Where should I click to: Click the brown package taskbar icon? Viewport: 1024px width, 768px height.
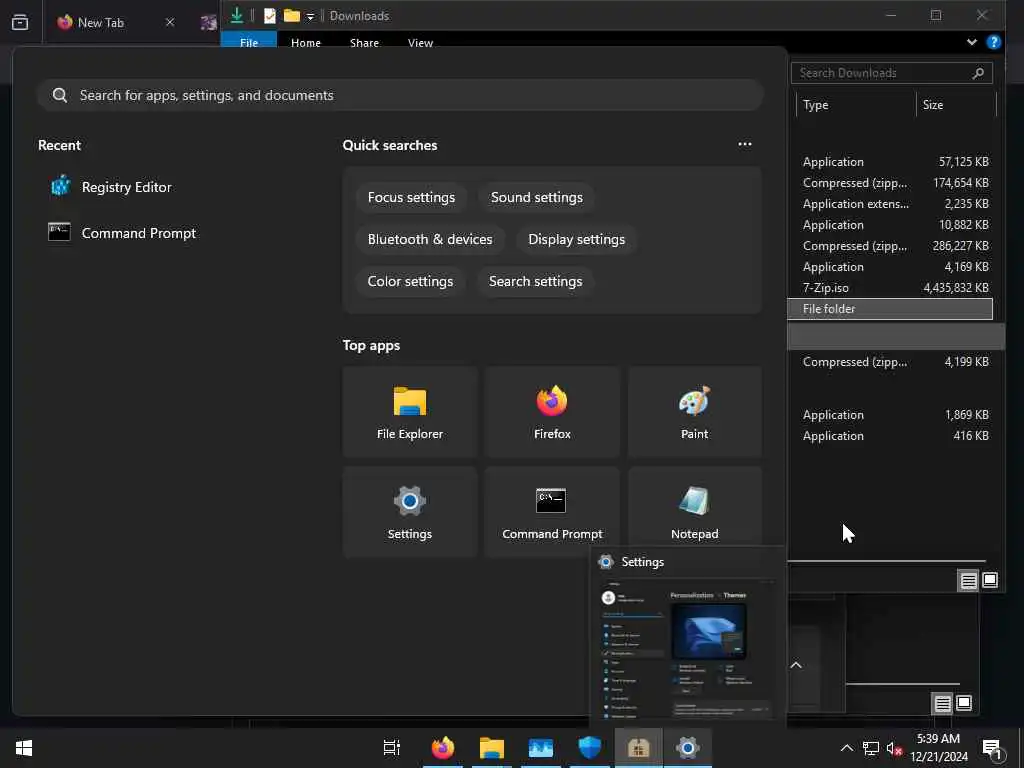(x=638, y=748)
